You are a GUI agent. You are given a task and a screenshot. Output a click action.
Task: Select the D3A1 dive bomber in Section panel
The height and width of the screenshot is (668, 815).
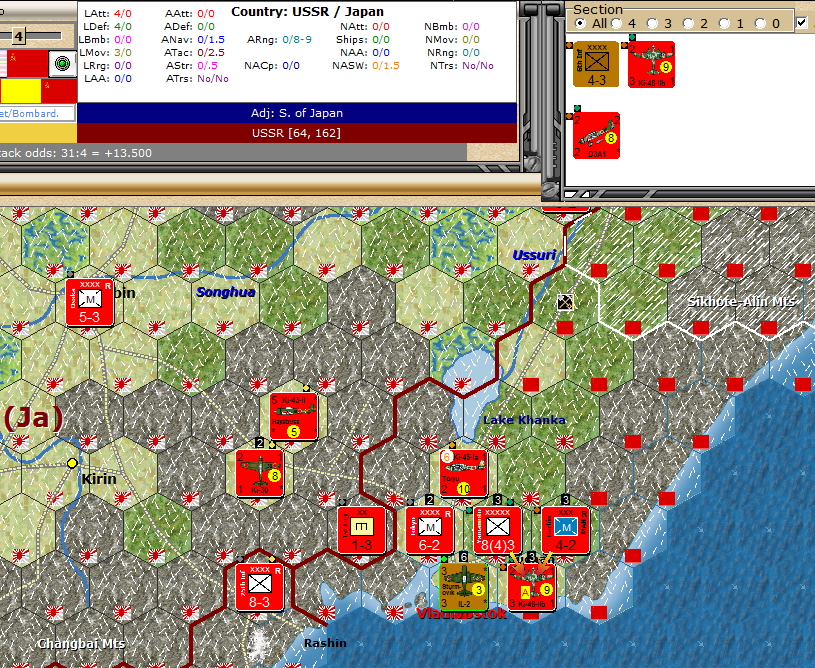coord(597,135)
